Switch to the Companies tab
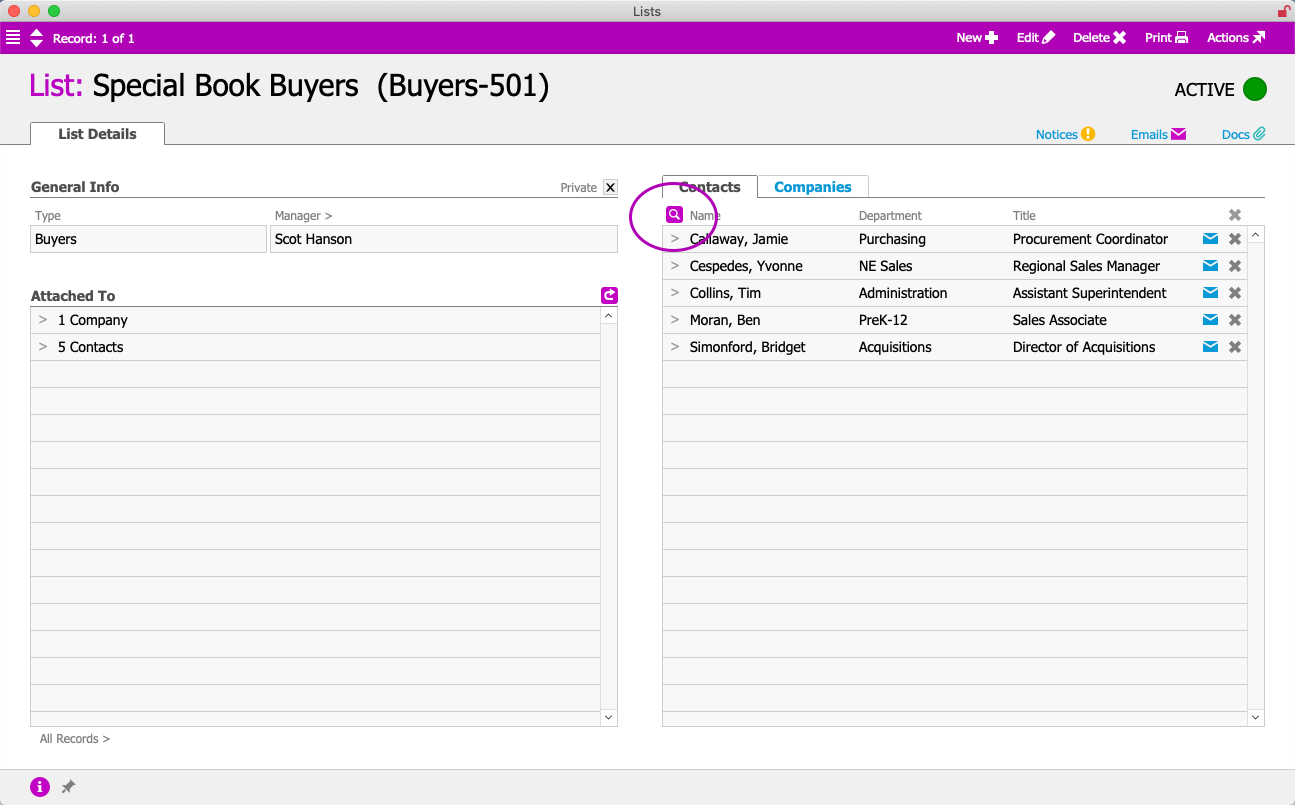 pos(813,187)
